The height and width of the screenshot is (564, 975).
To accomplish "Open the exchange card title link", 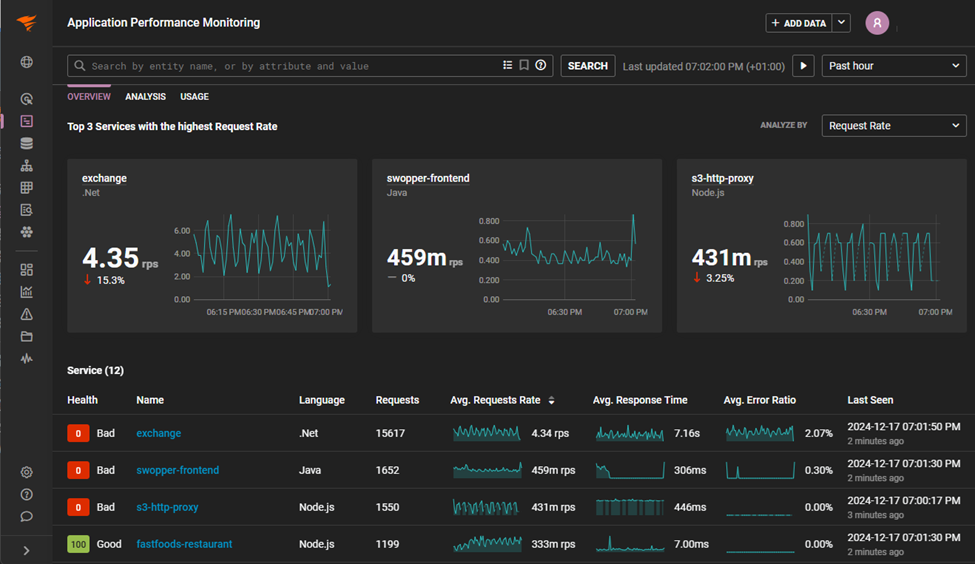I will [104, 178].
